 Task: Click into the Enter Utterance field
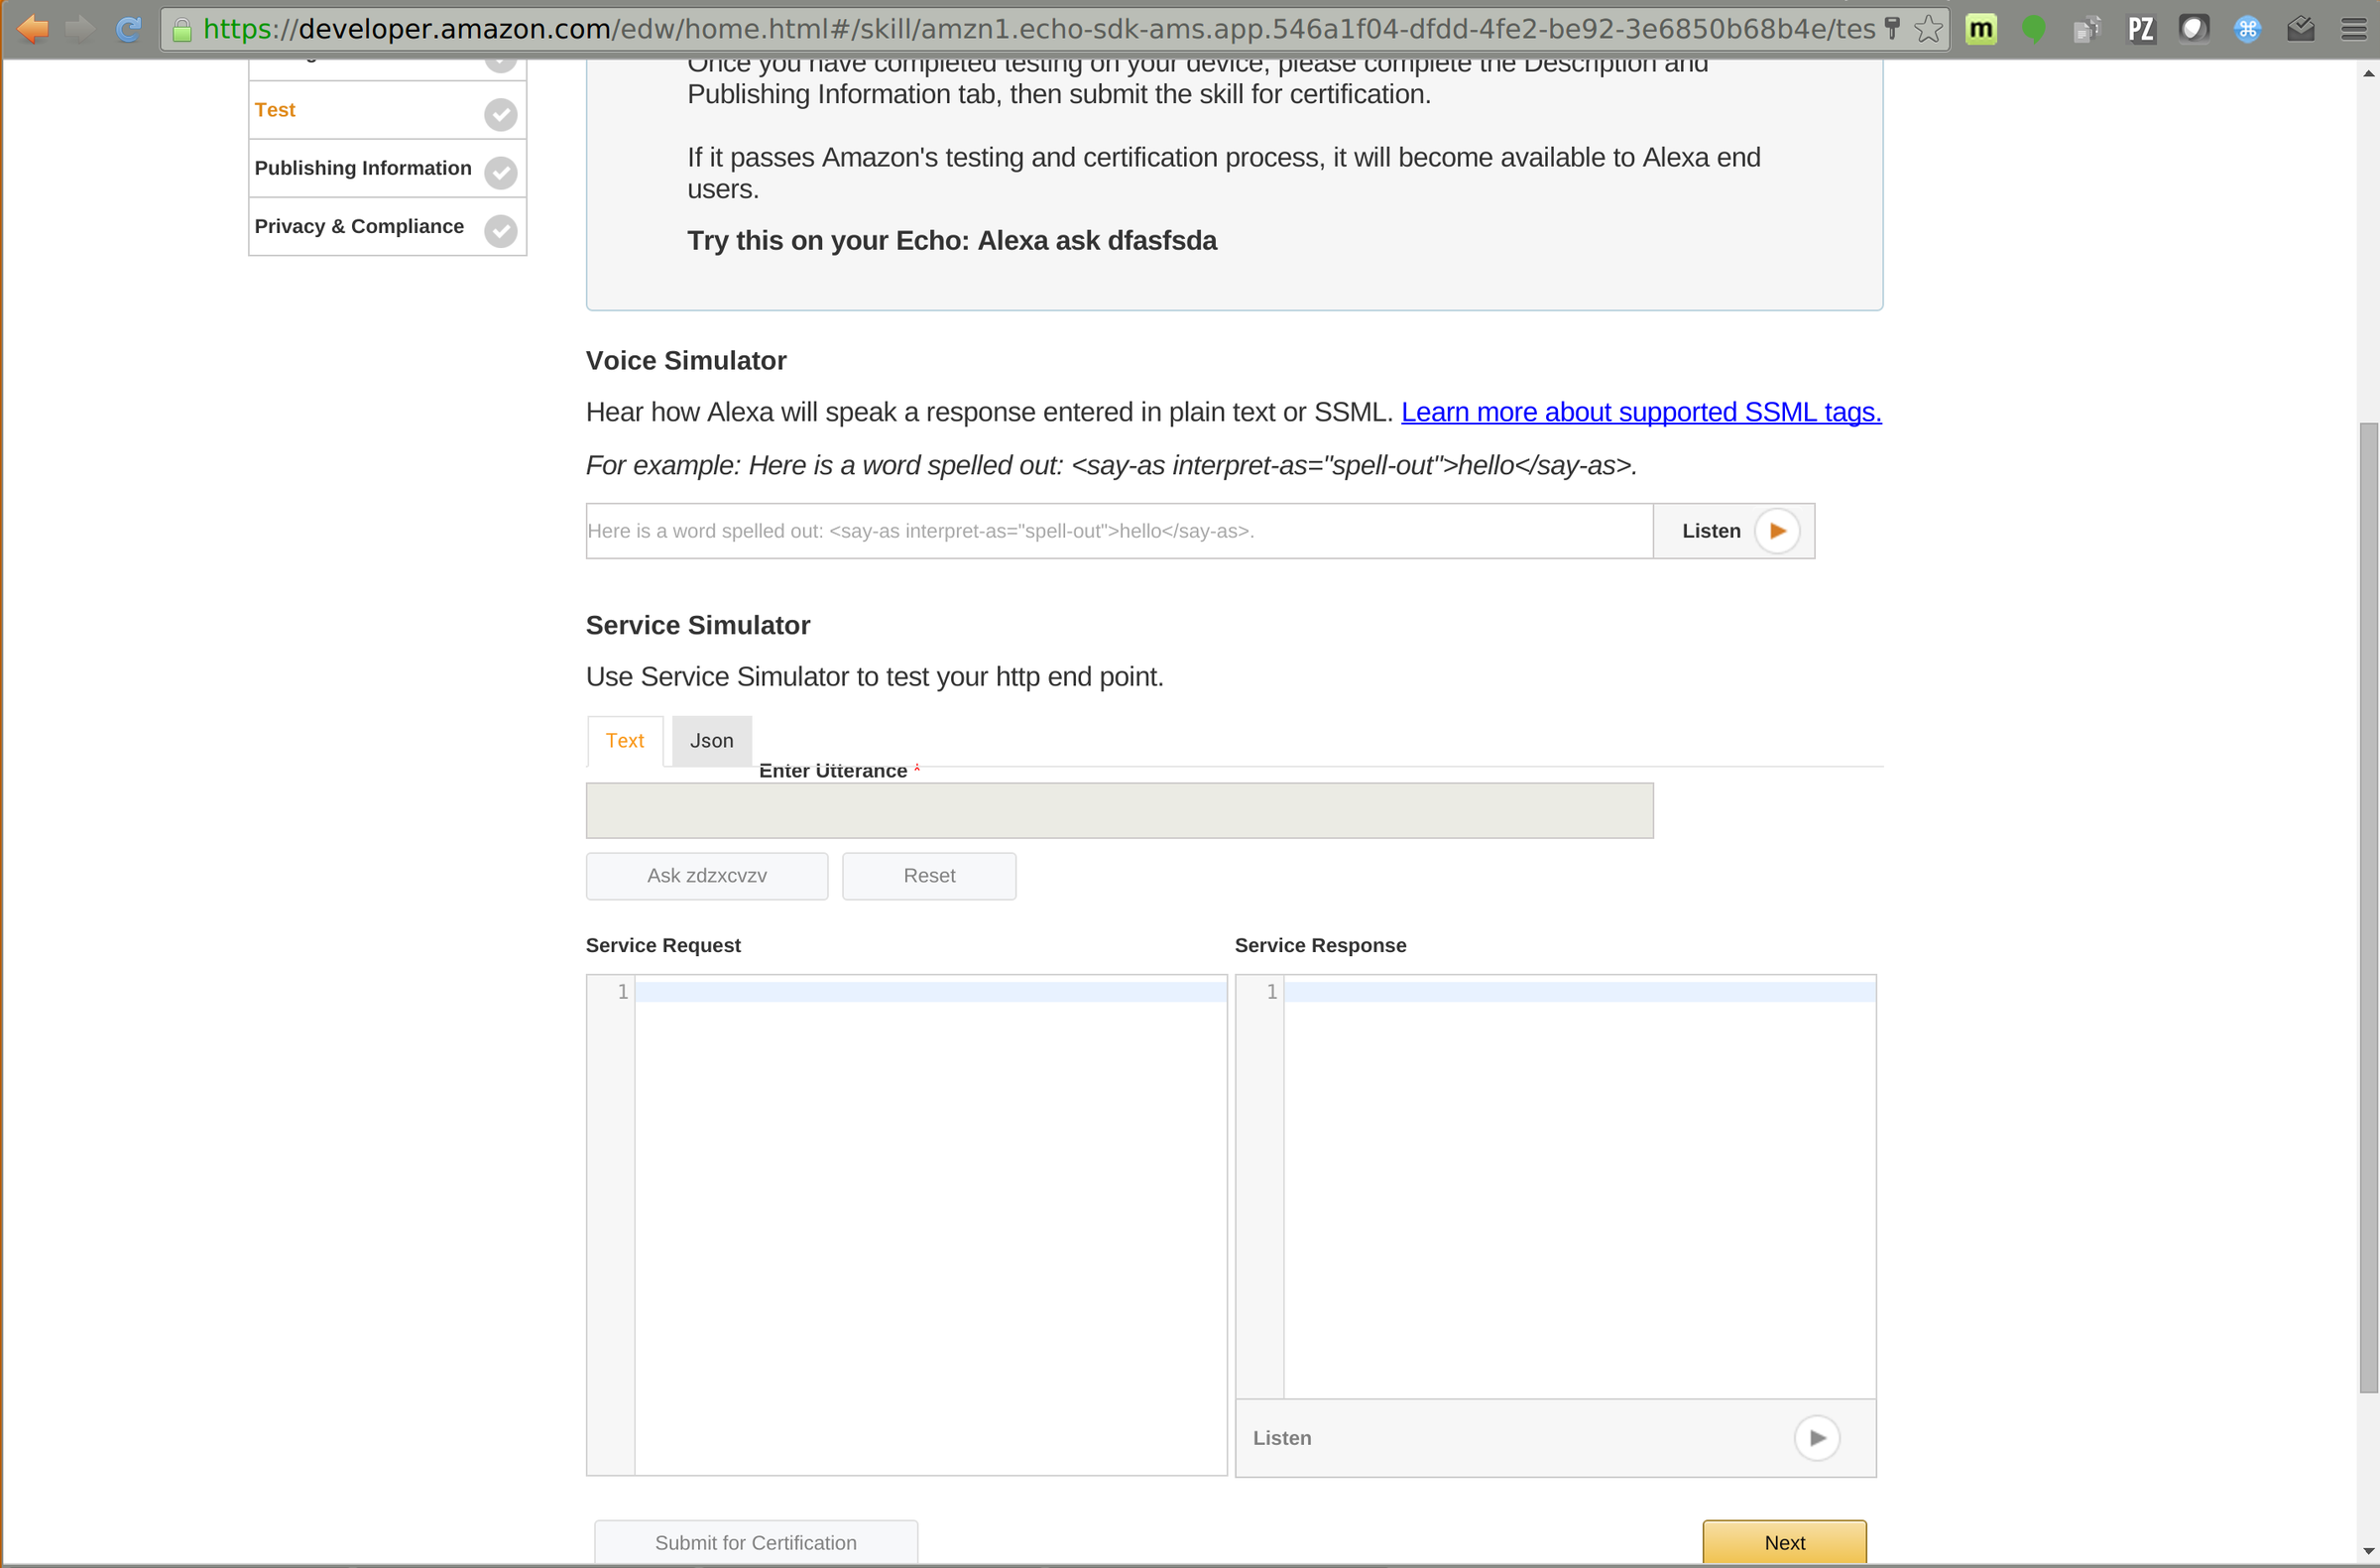pos(1119,810)
